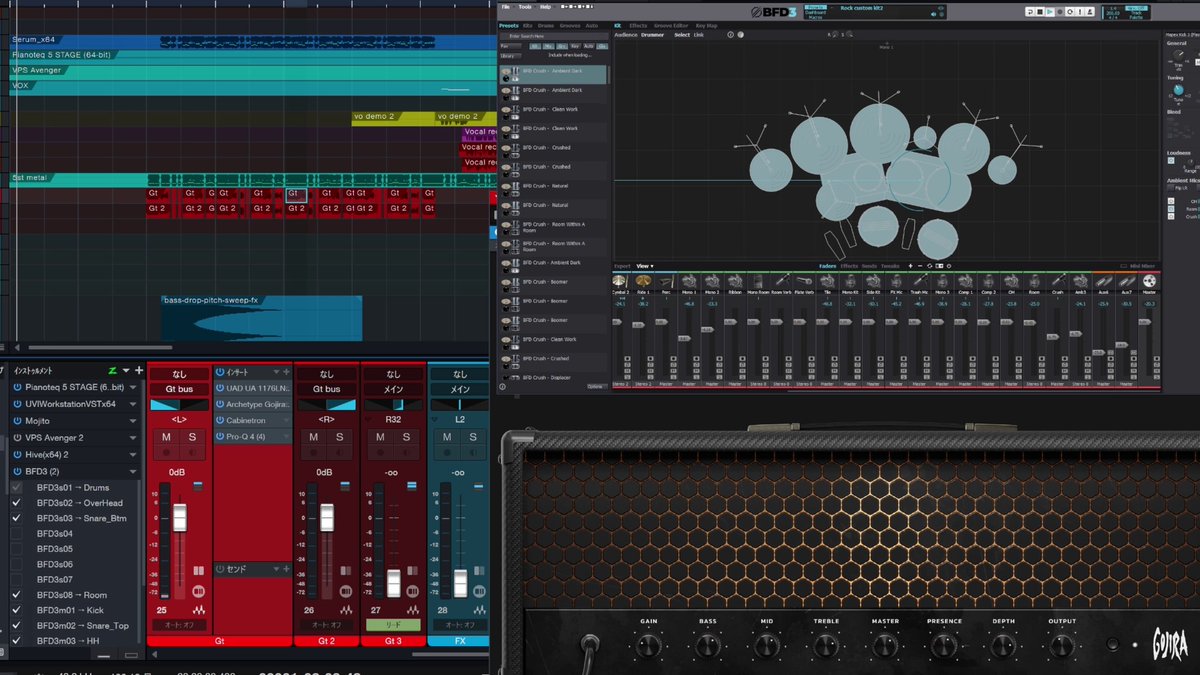Click BFD3 preset search field
1200x675 pixels.
(x=553, y=35)
